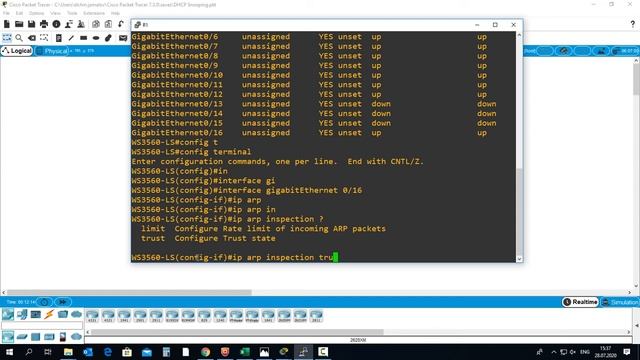Choose the Draw Rectangle tool
This screenshot has width=640, height=360.
coord(83,38)
